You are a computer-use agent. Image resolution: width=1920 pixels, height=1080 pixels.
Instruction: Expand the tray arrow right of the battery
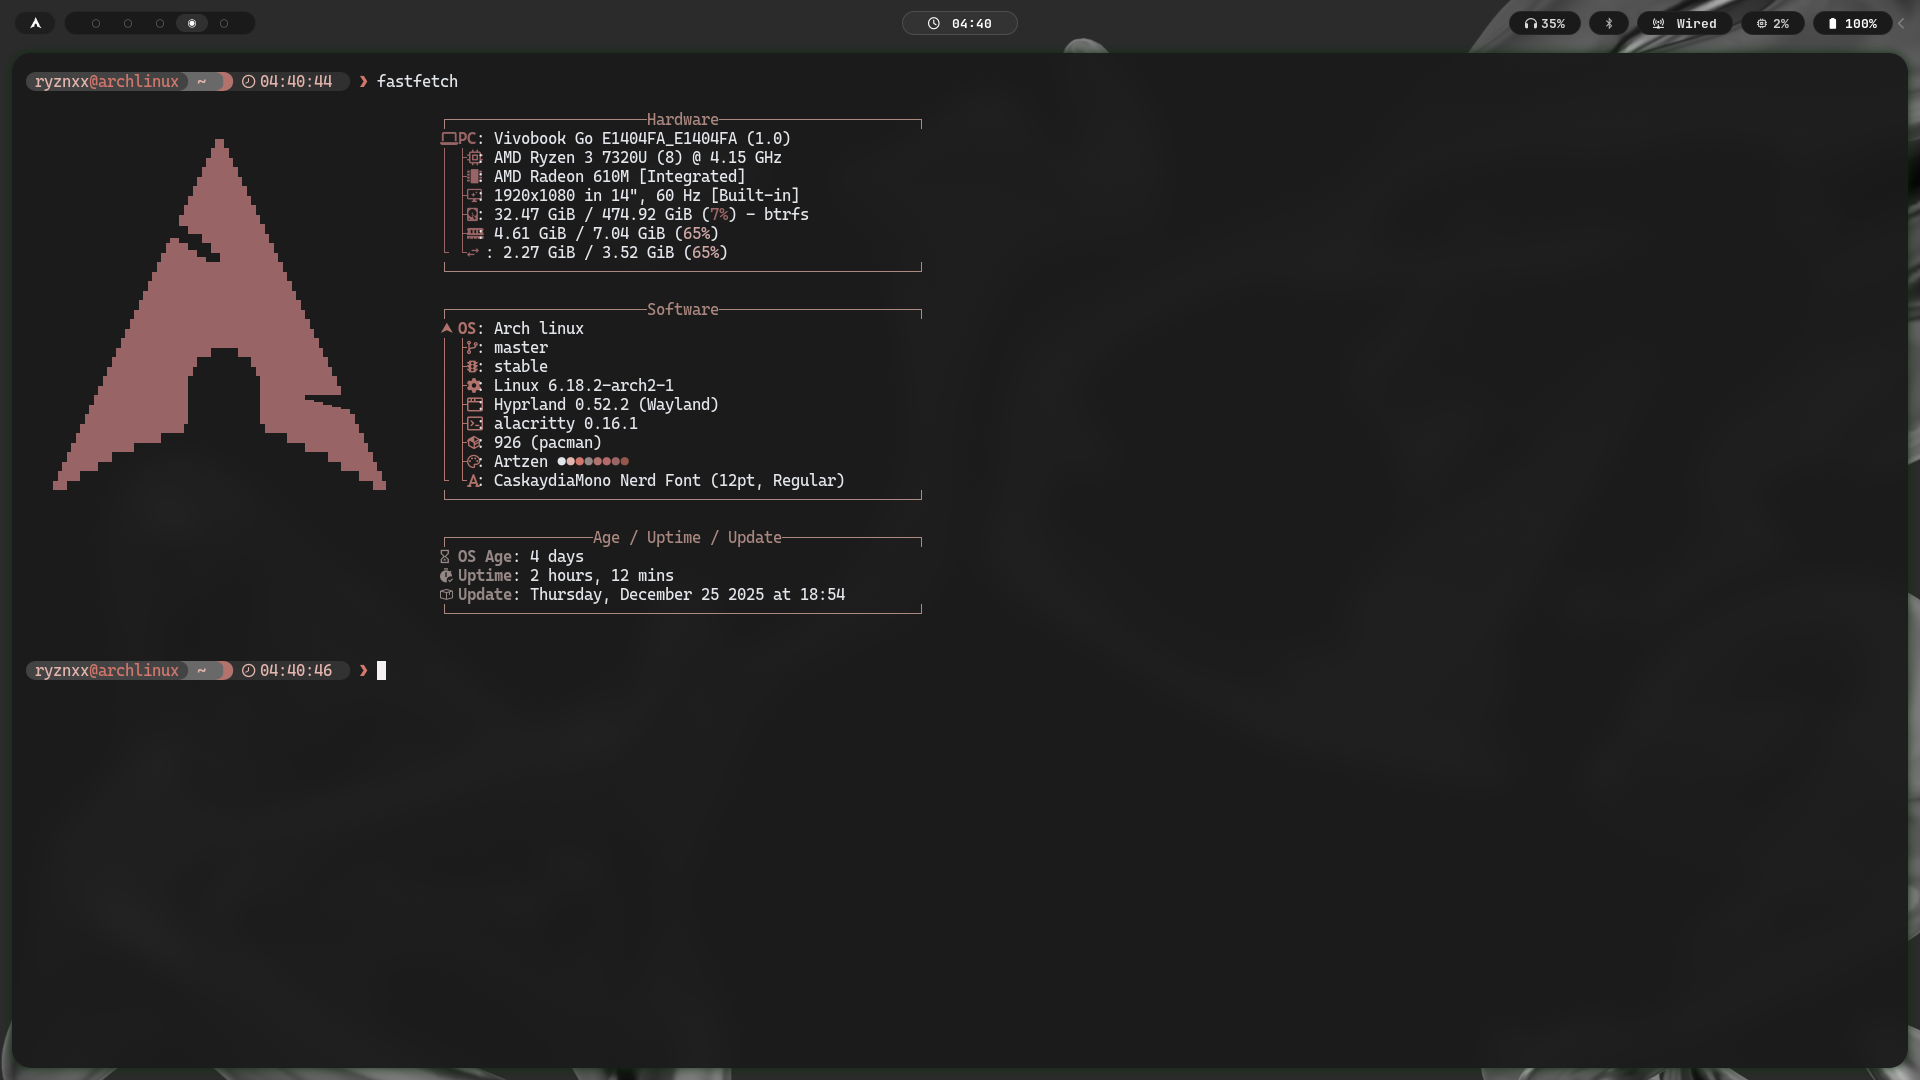coord(1901,23)
